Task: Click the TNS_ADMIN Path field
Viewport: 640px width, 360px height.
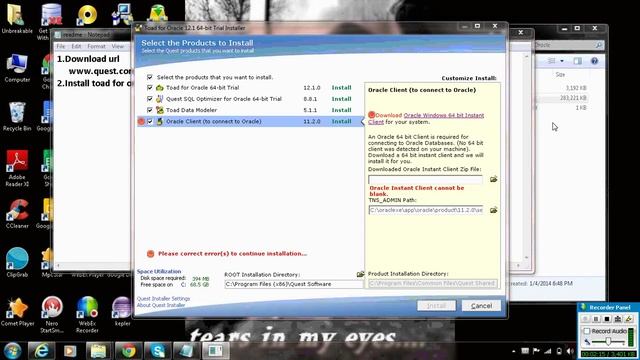Action: point(426,210)
